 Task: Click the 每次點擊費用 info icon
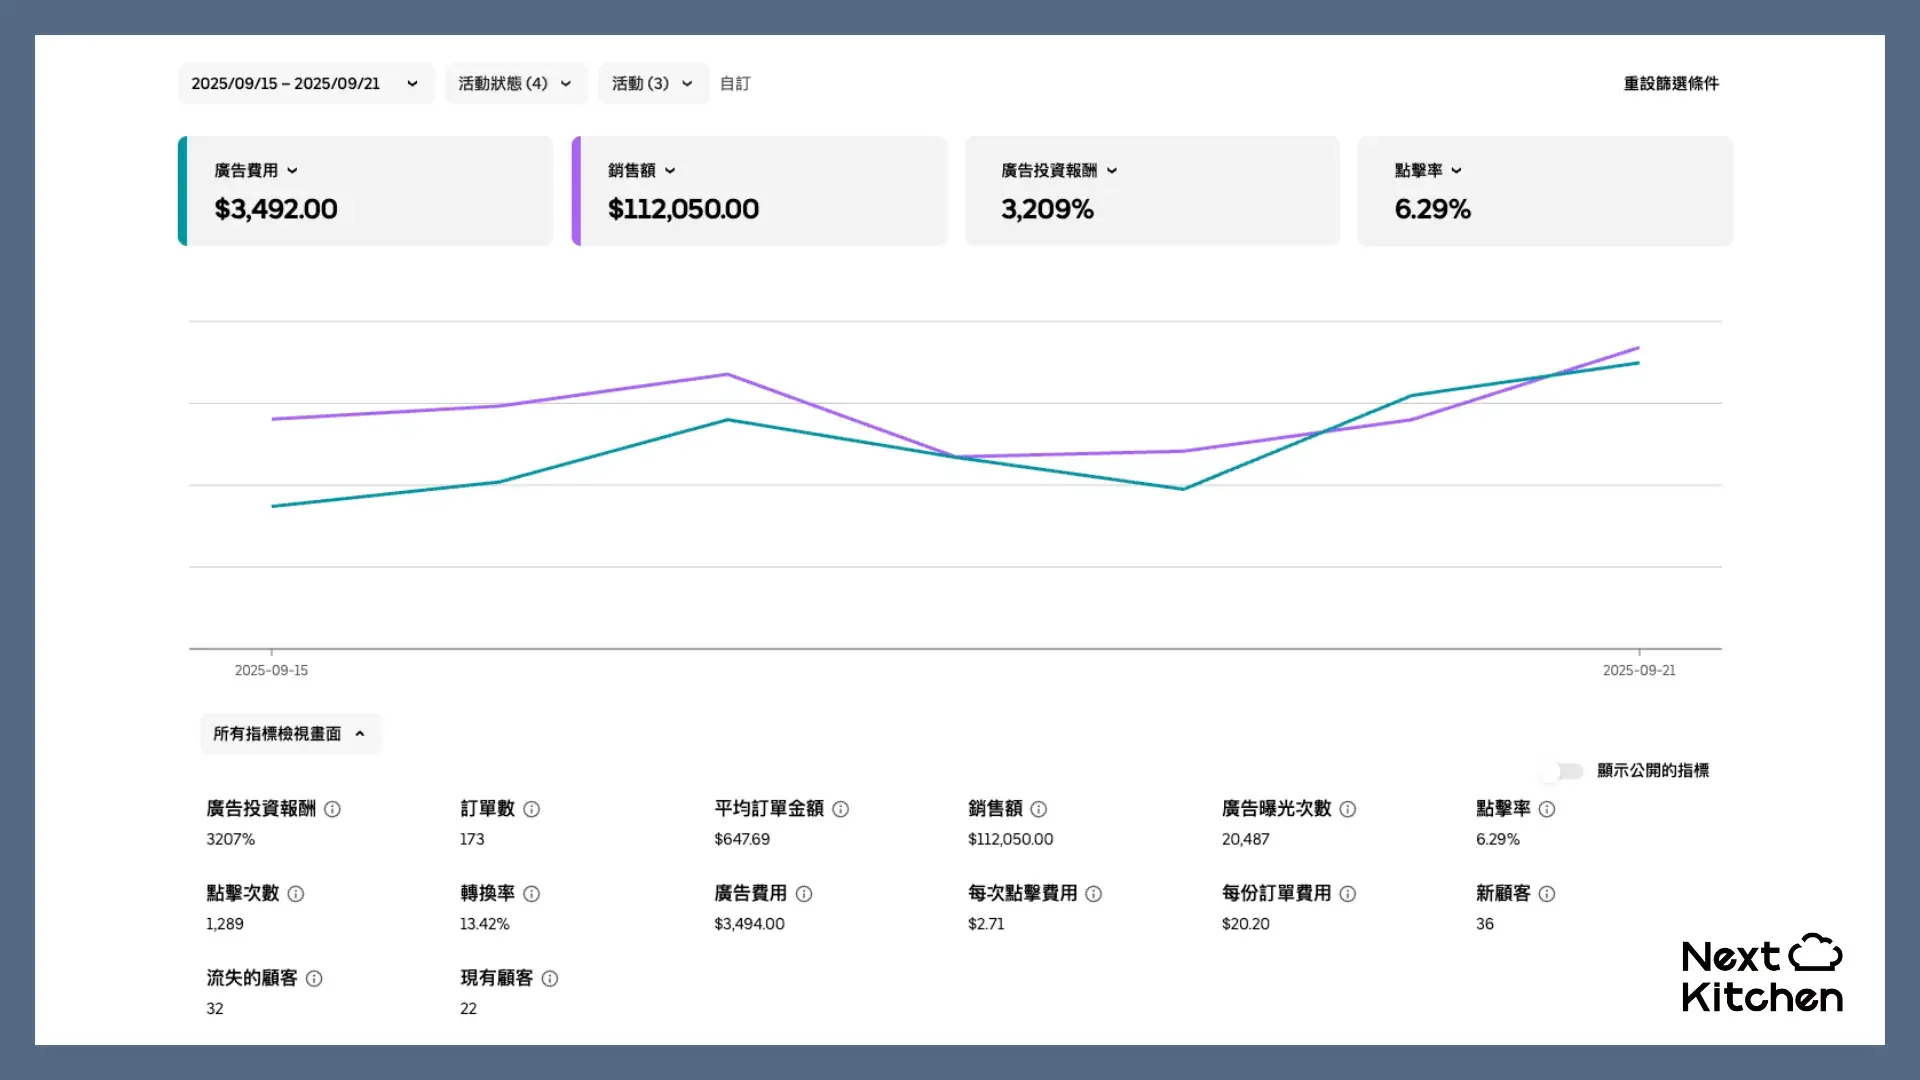pos(1093,894)
